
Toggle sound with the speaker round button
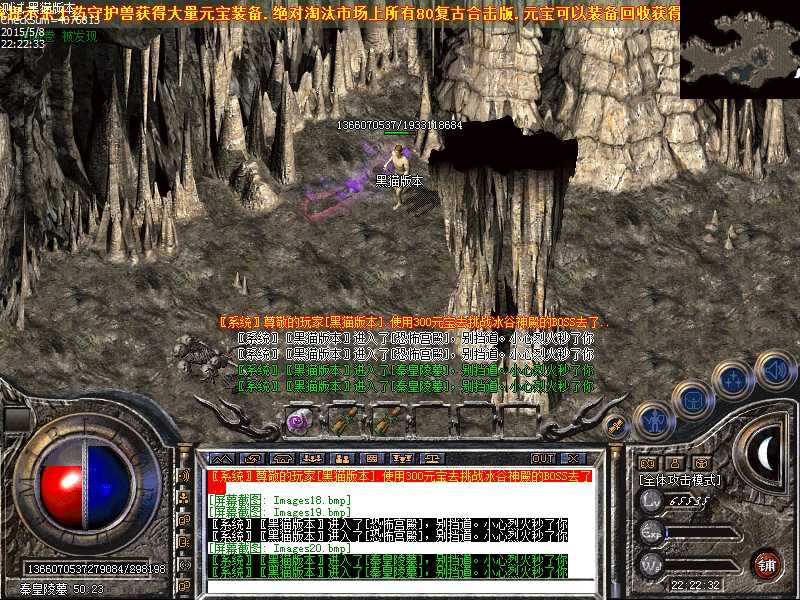774,370
